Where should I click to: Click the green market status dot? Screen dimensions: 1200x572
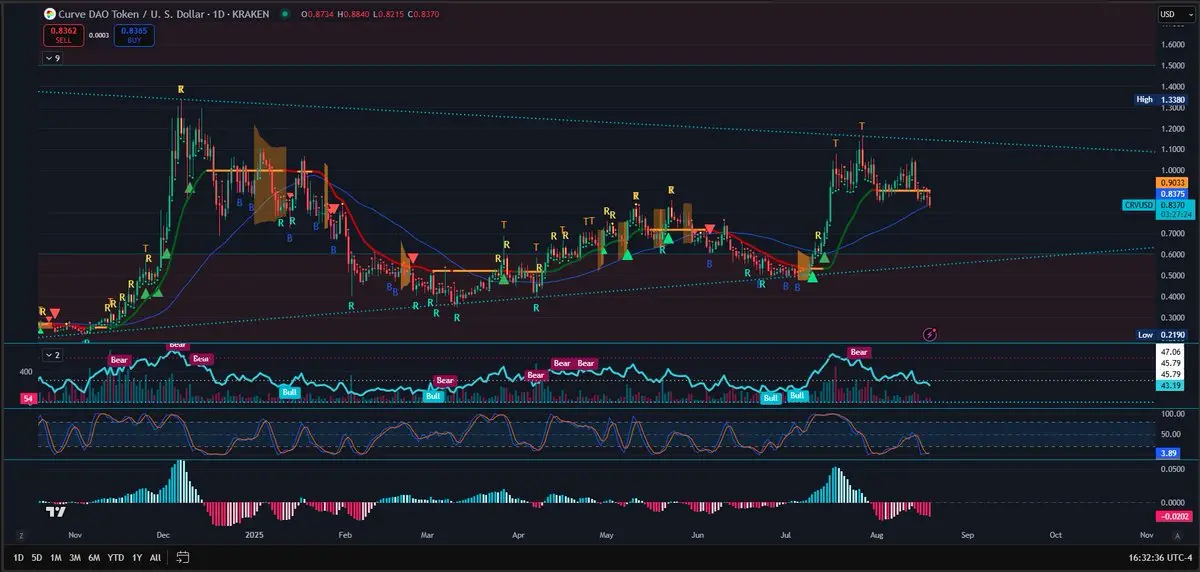click(286, 14)
